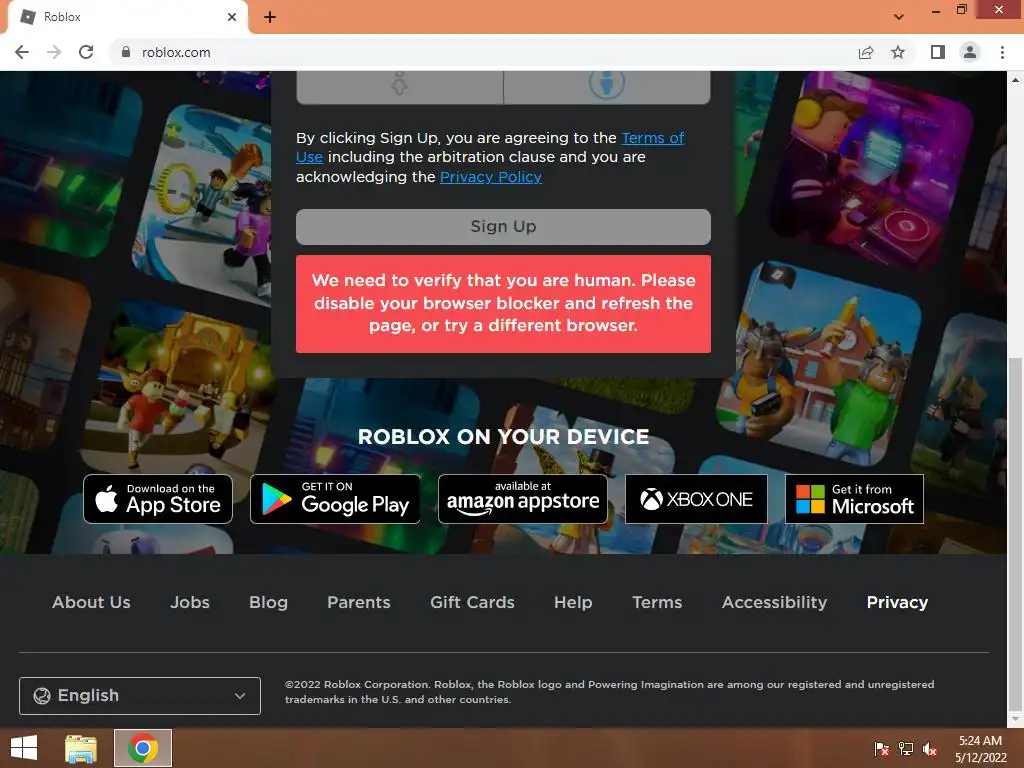Screen dimensions: 1024x768
Task: Go to About Us footer link
Action: 91,602
